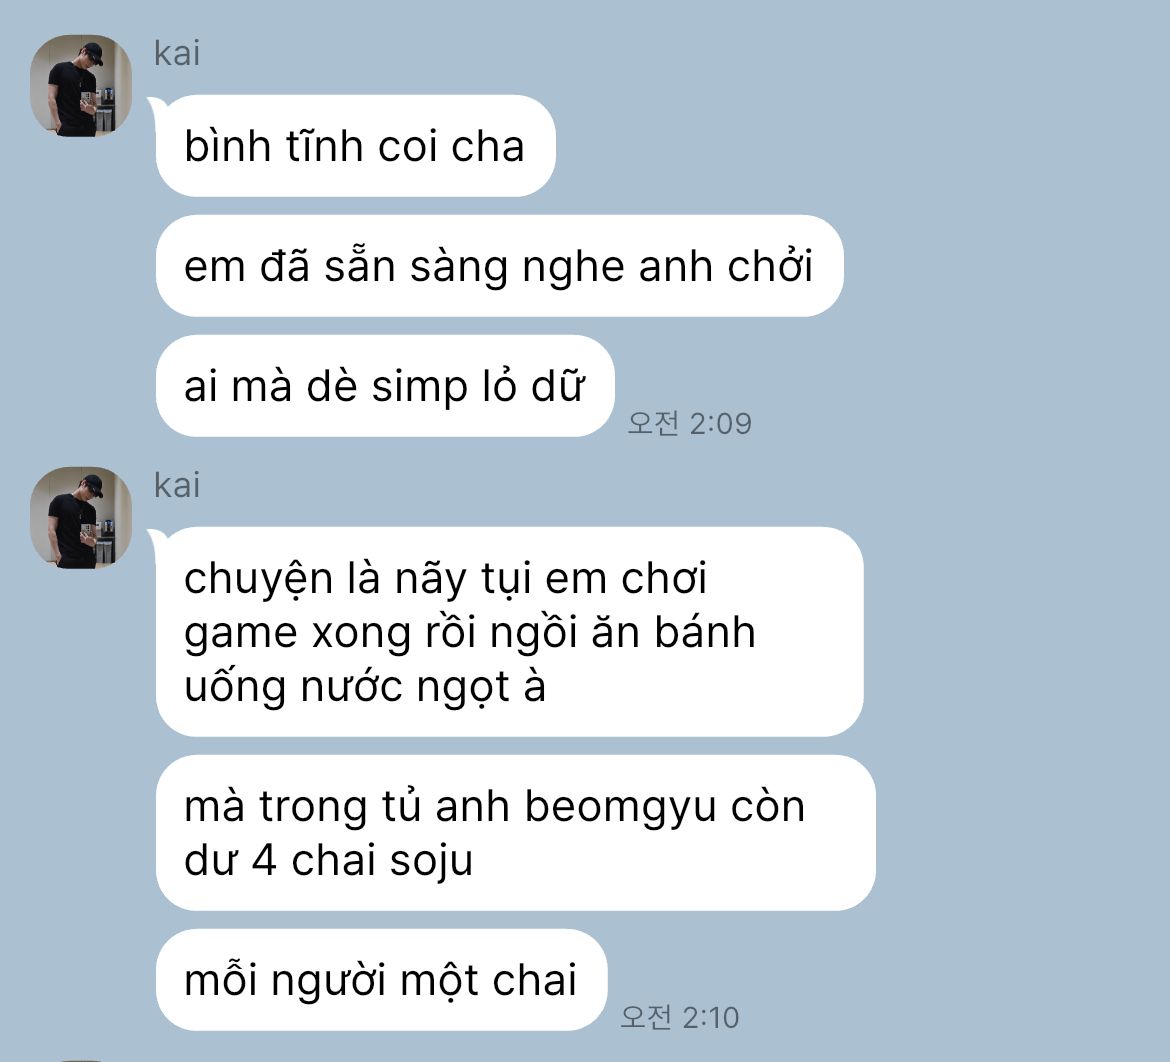Viewport: 1170px width, 1062px height.
Task: Open kai's profile photo next to the 'chuyện là nãy' message
Action: 81,517
